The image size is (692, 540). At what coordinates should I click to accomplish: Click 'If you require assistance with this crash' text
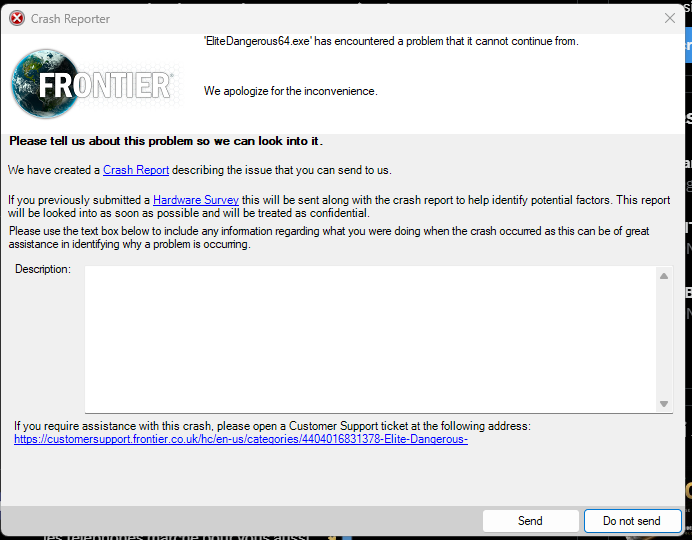272,426
